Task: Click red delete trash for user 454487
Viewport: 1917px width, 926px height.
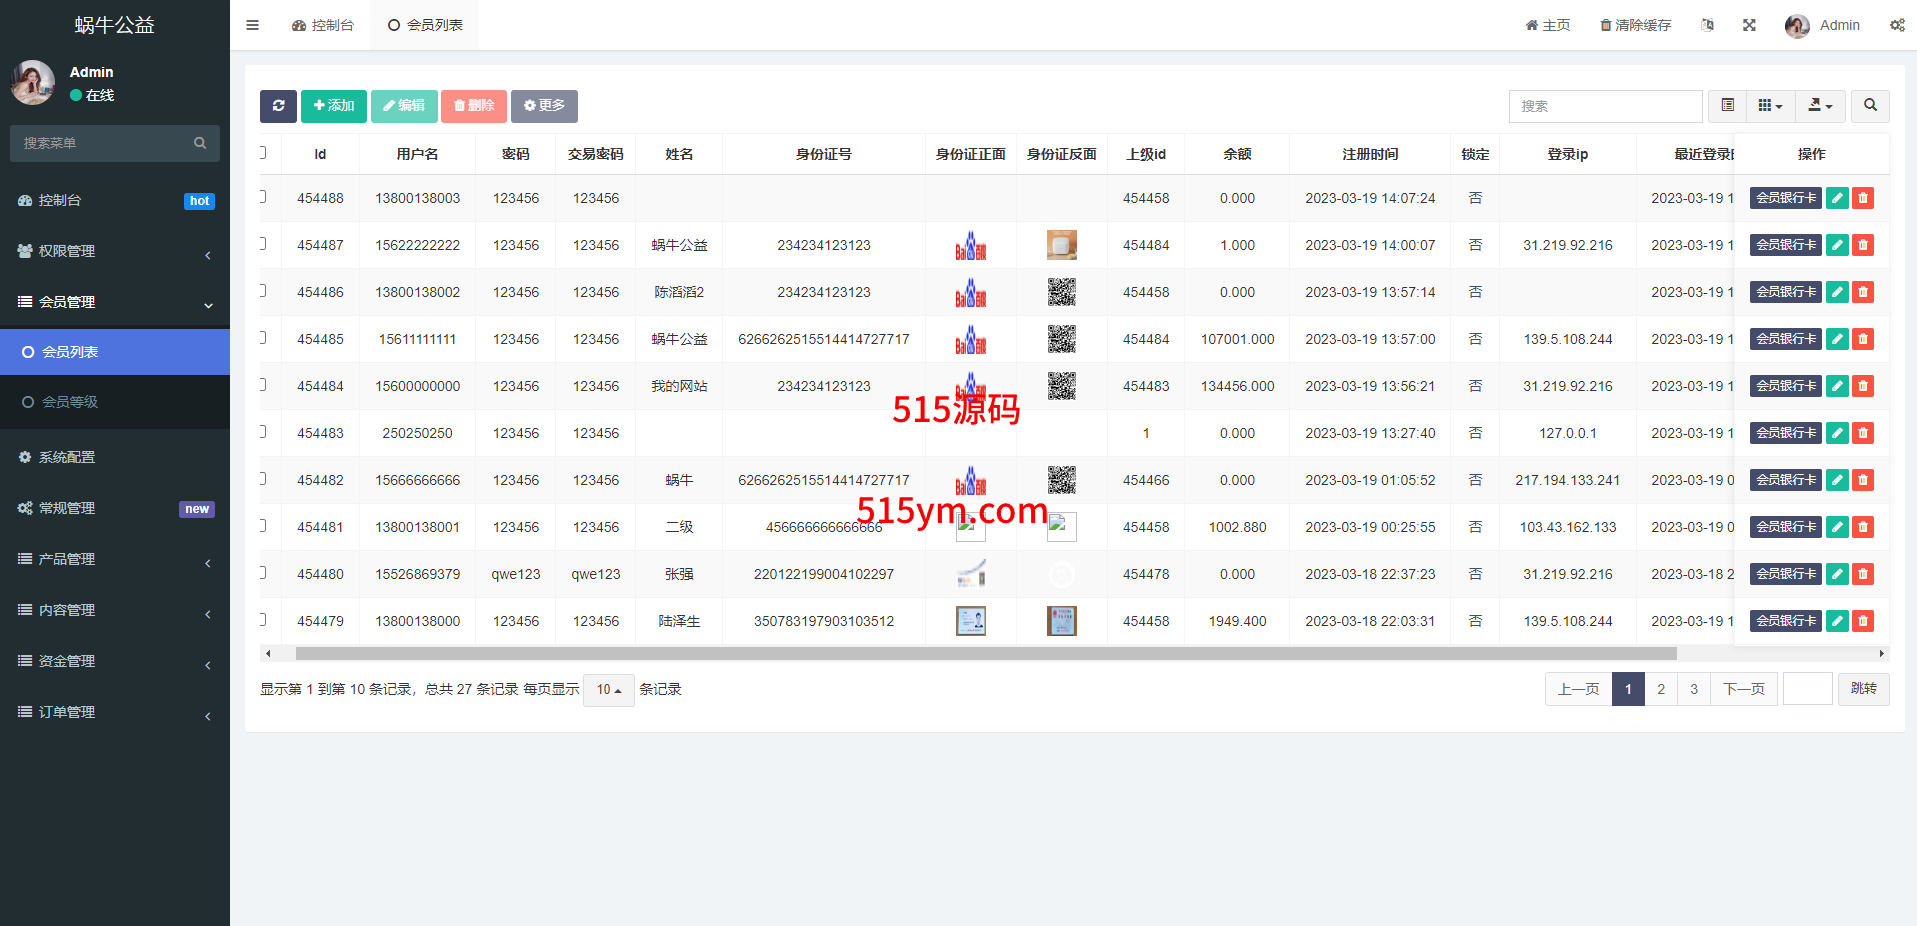Action: pos(1862,245)
